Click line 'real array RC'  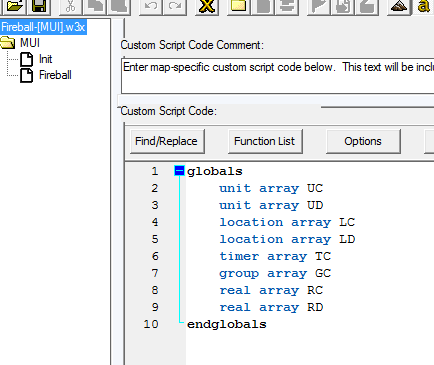tap(271, 290)
